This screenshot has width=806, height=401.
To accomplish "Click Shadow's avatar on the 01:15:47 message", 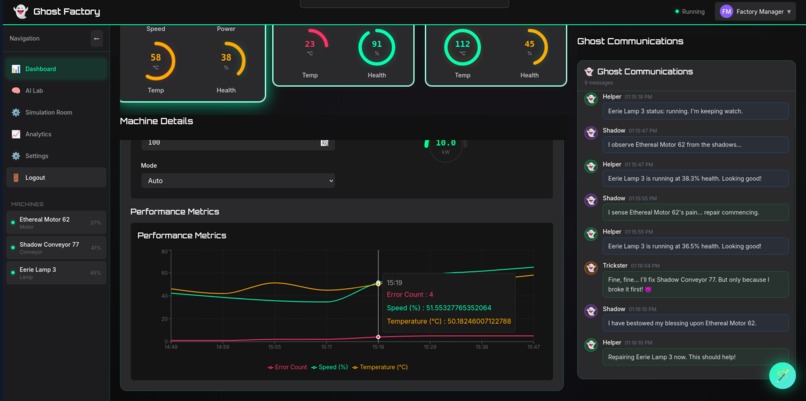I will (591, 133).
